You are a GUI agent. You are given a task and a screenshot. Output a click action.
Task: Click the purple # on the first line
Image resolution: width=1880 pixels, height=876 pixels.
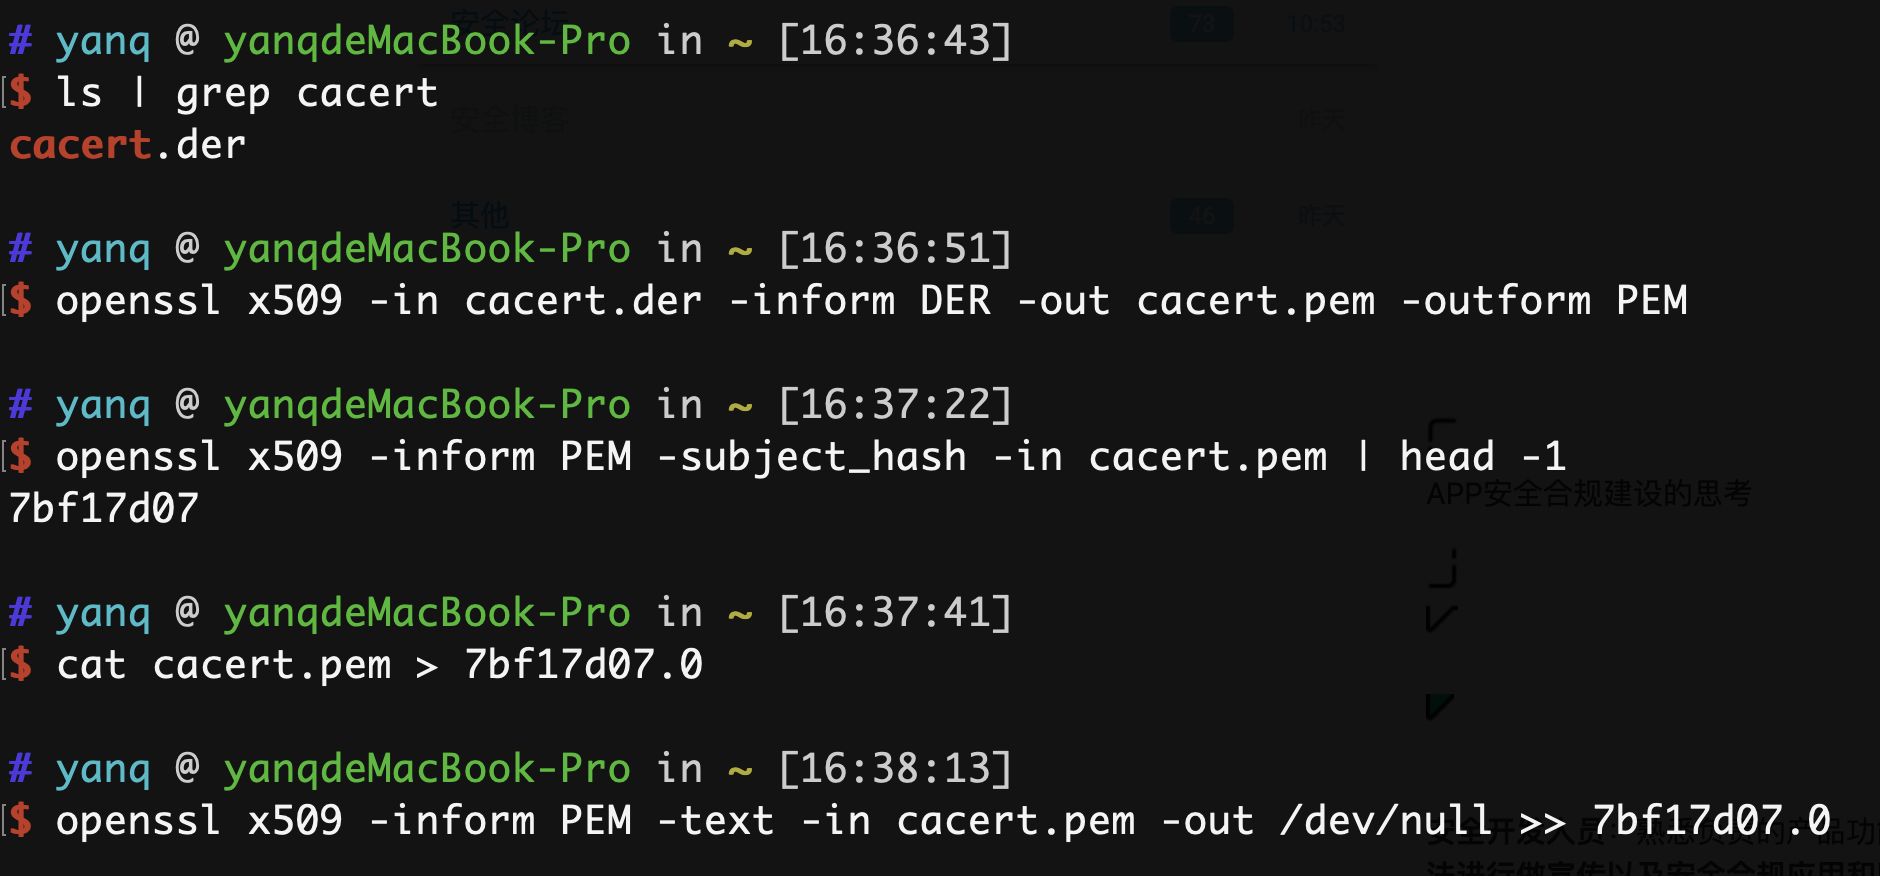[x=21, y=41]
